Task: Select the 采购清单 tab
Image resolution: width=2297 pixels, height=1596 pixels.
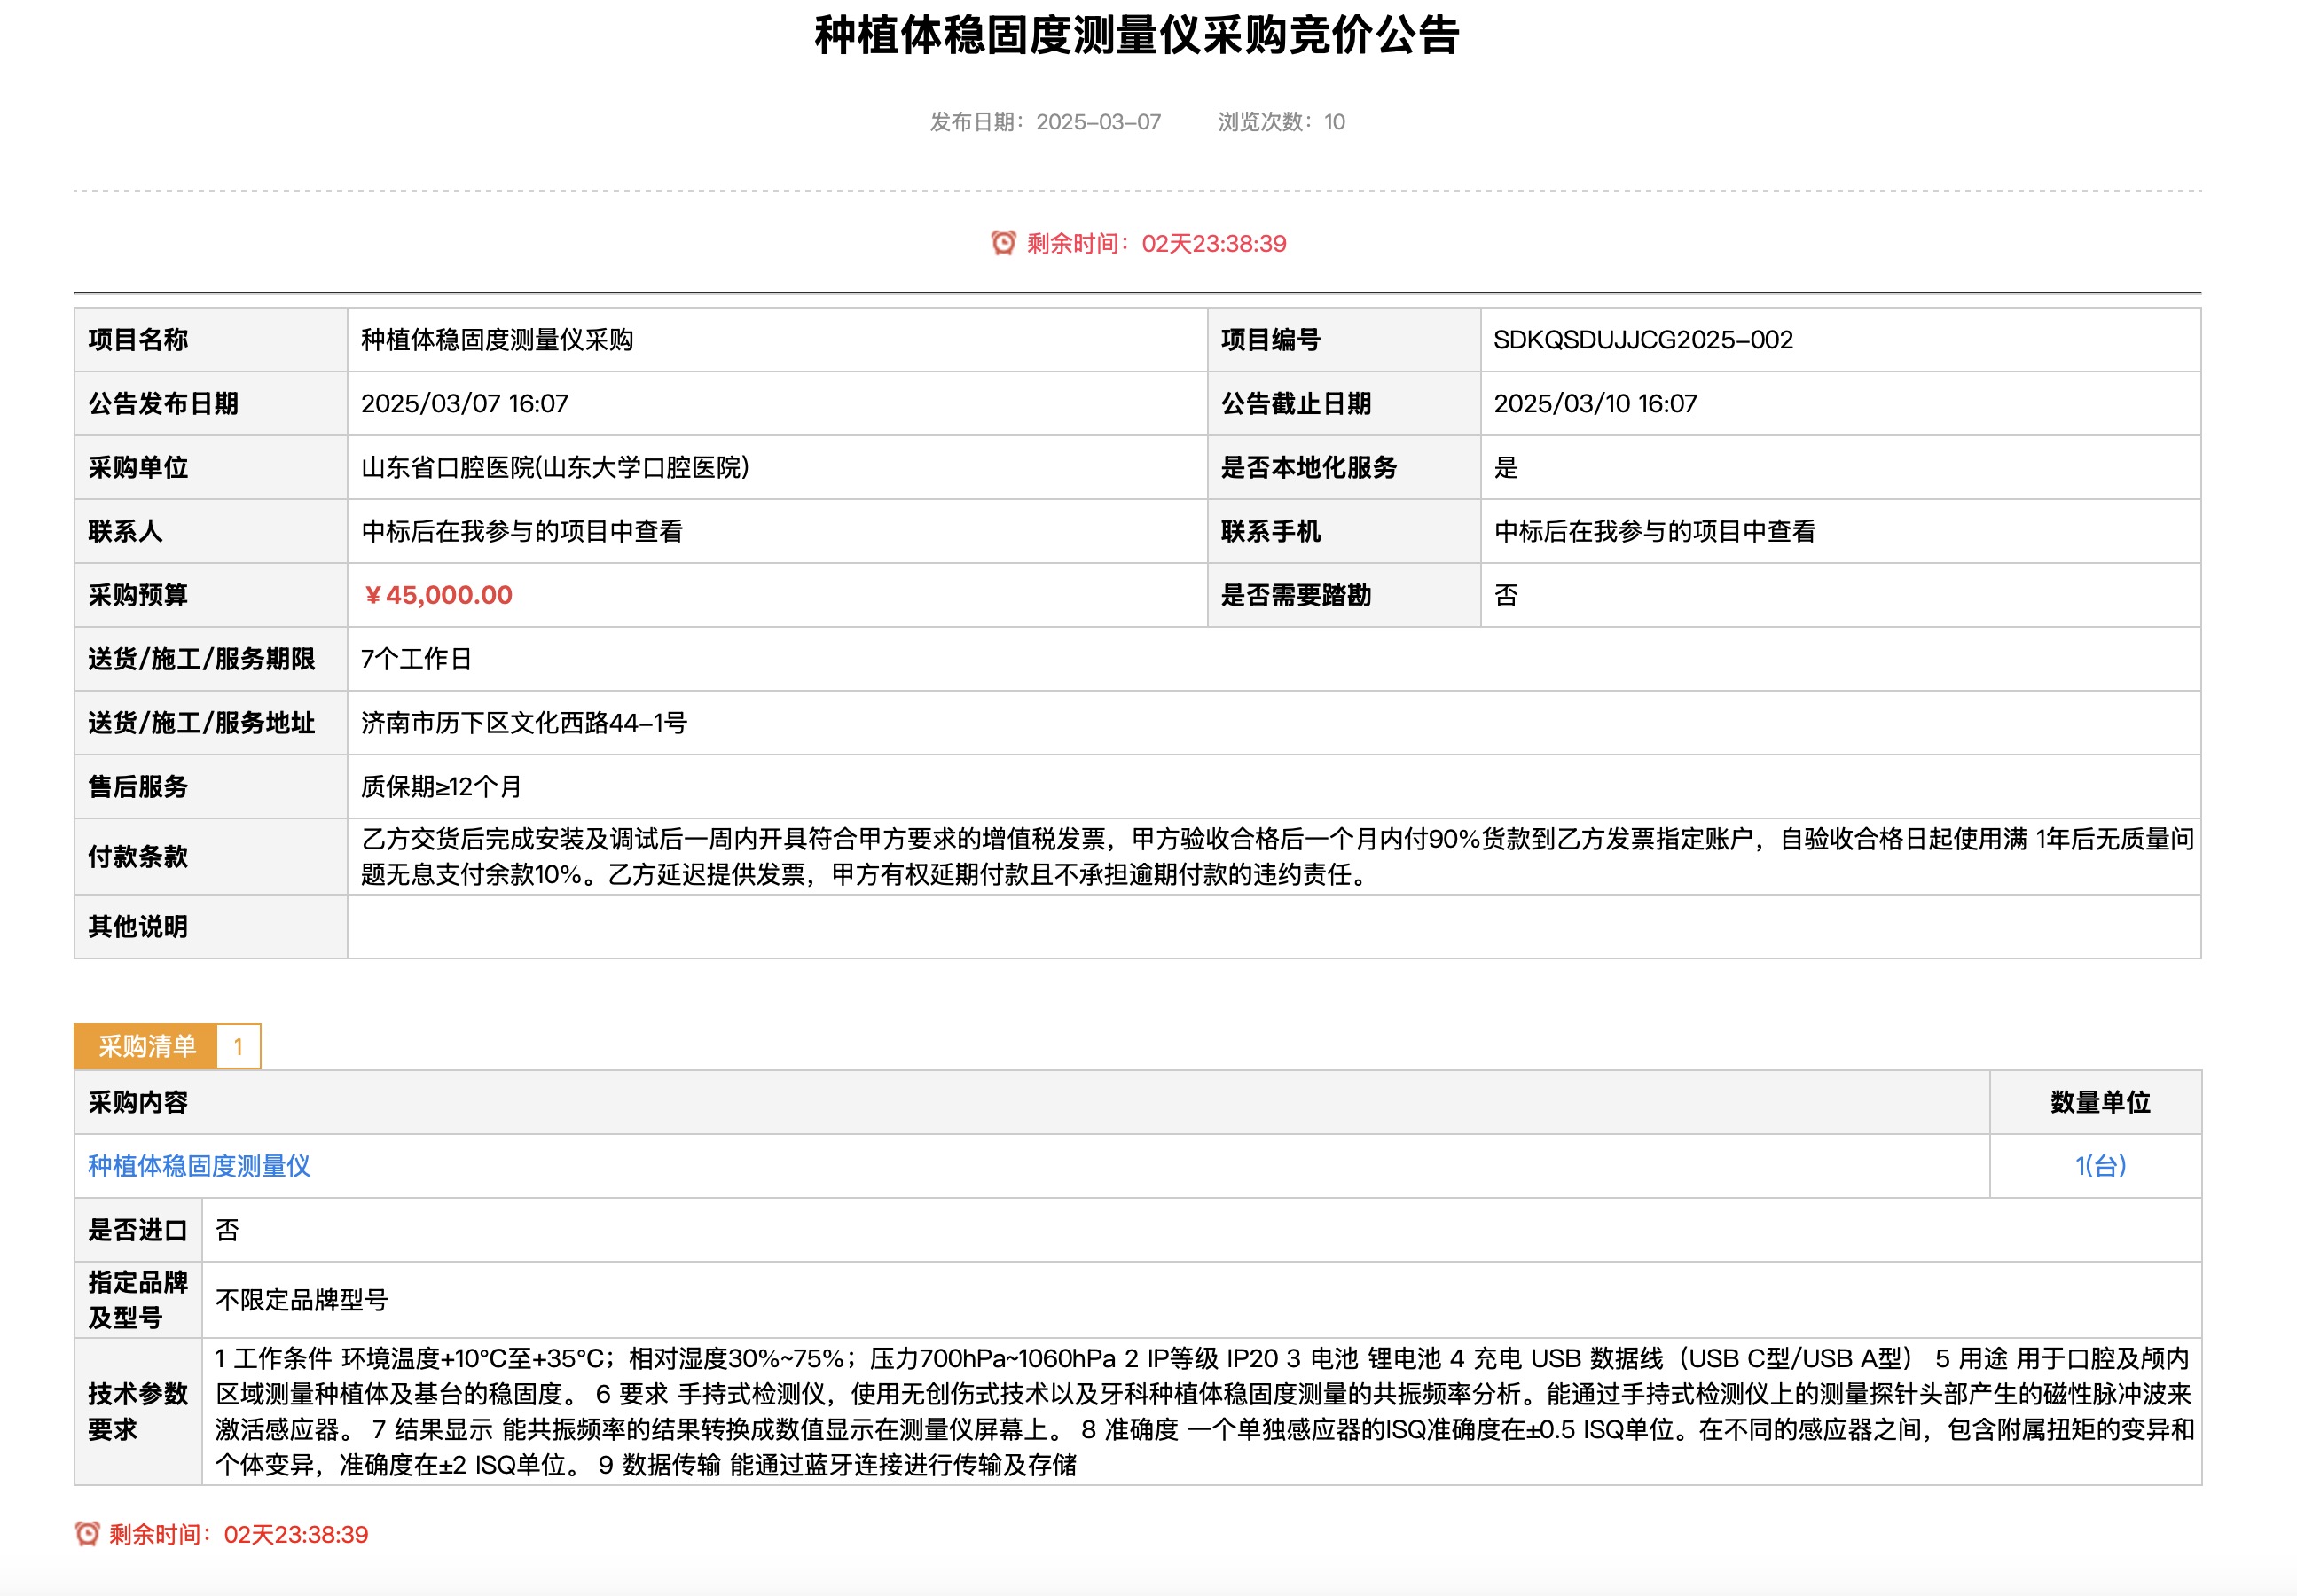Action: 146,1046
